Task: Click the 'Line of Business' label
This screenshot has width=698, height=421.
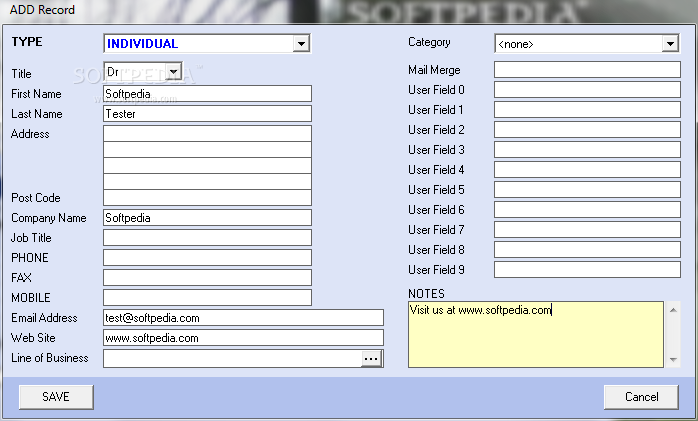Action: [49, 358]
